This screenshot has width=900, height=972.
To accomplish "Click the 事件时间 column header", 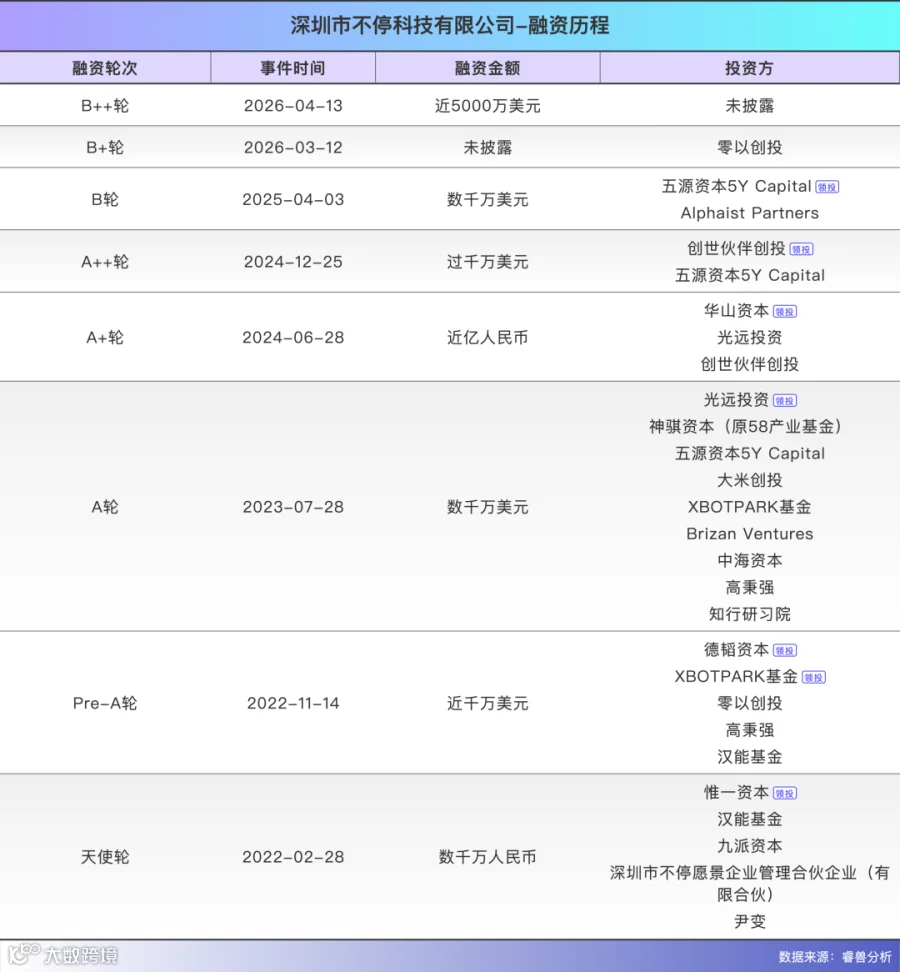I will pos(293,68).
